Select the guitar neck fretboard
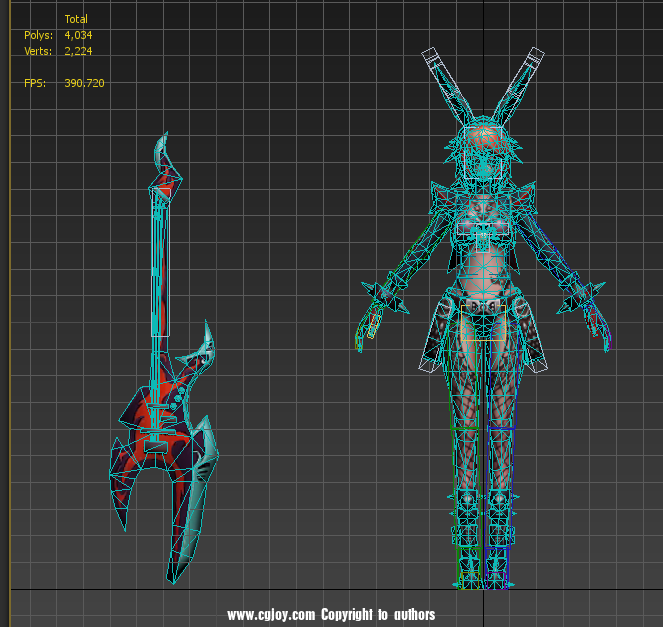 click(160, 260)
